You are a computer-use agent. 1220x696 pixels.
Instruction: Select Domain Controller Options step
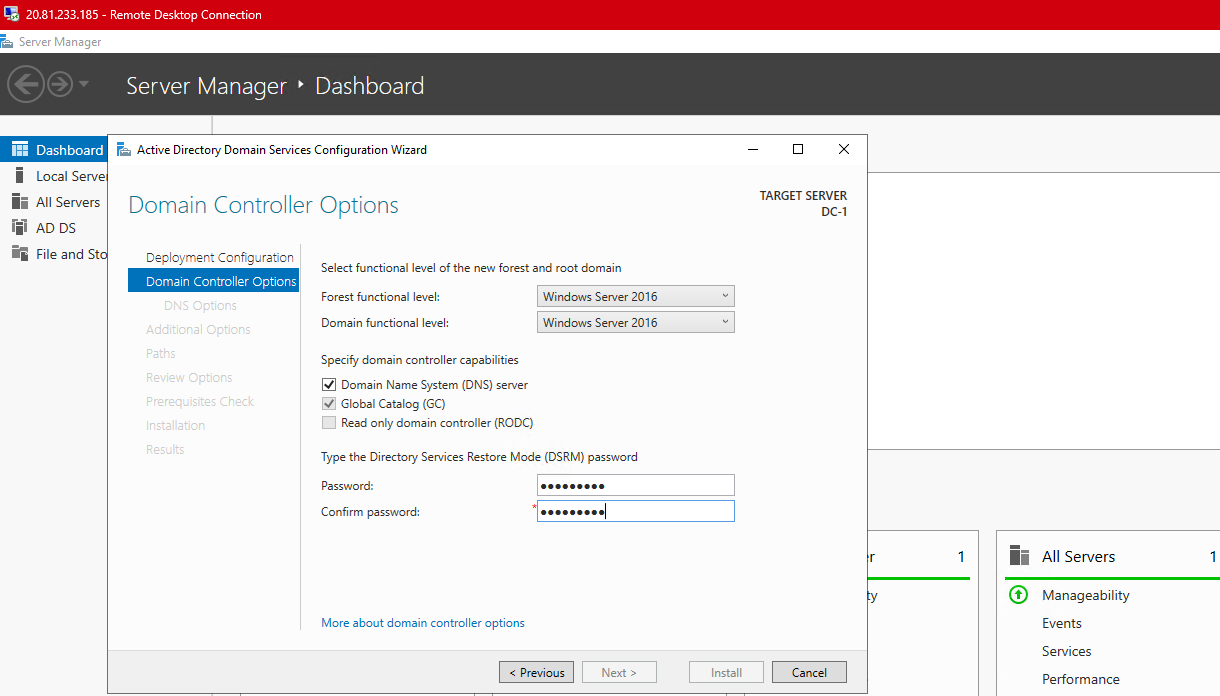[213, 281]
